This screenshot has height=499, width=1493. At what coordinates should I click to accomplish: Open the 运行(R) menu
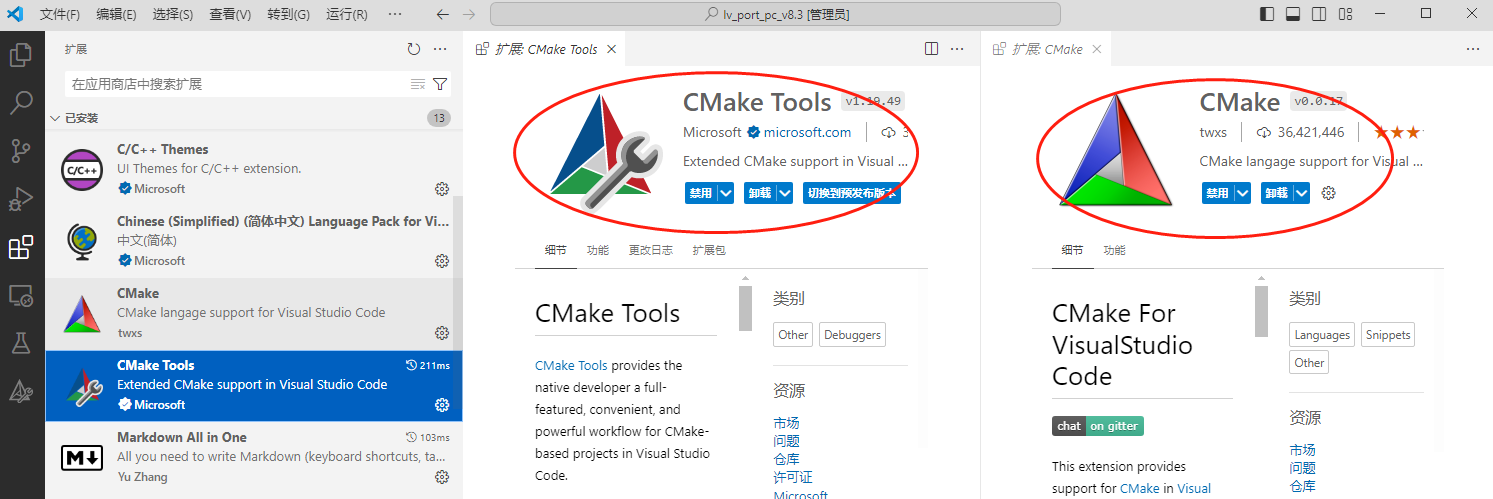pyautogui.click(x=347, y=14)
